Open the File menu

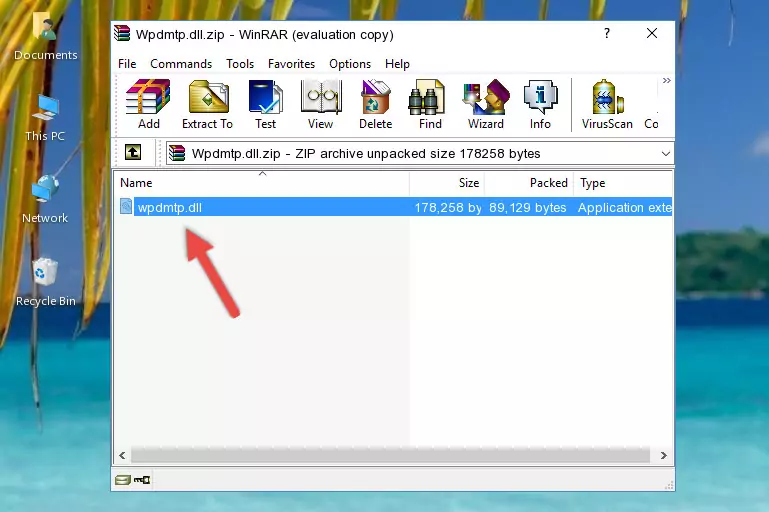pyautogui.click(x=127, y=64)
